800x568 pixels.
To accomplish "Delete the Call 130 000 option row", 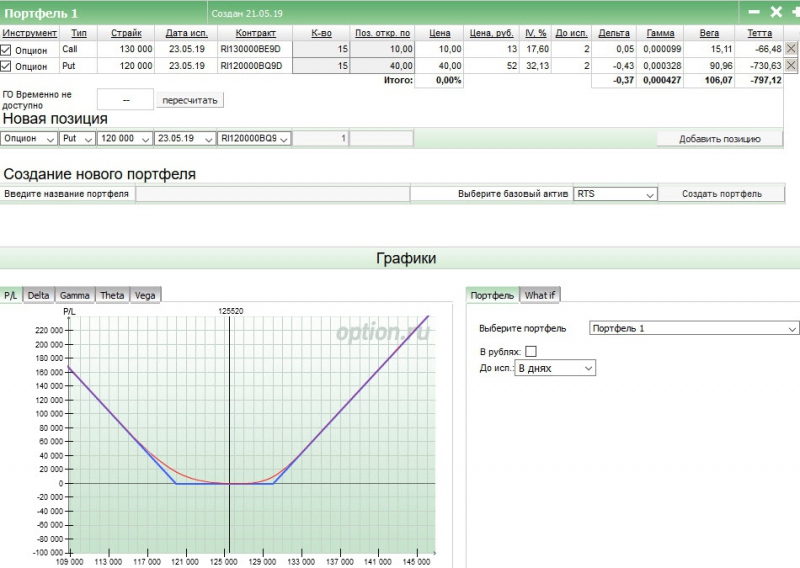I will pos(791,49).
